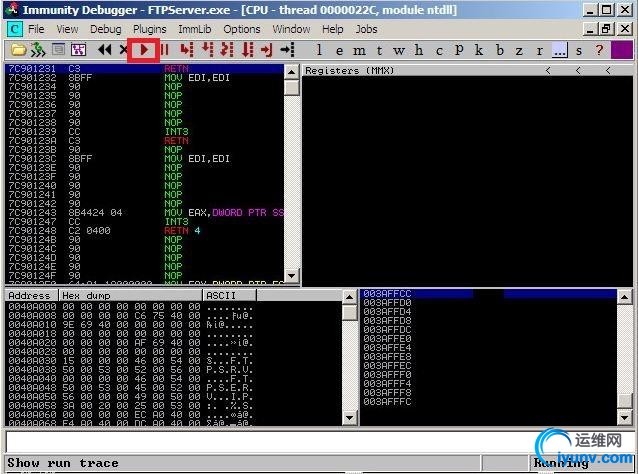Attach to process using running-man icon
Screen dimensions: 638x474
(38, 50)
